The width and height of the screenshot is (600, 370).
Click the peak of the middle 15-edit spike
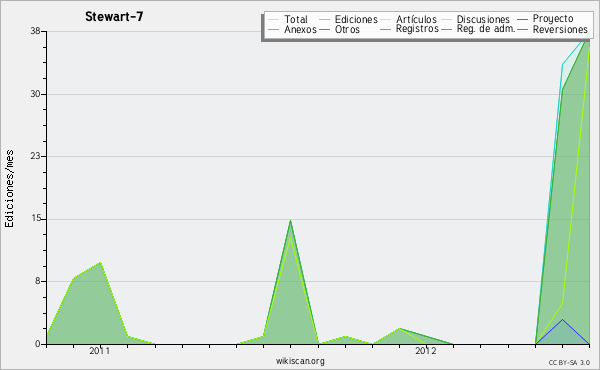(x=290, y=221)
